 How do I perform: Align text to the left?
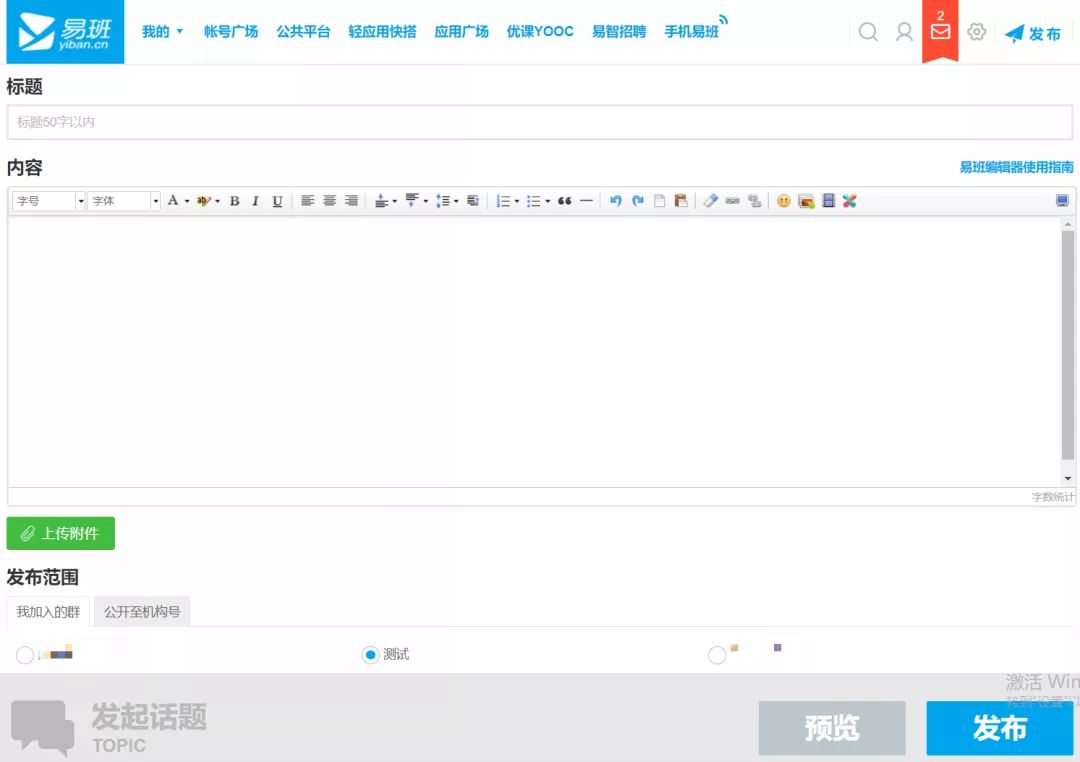[307, 200]
